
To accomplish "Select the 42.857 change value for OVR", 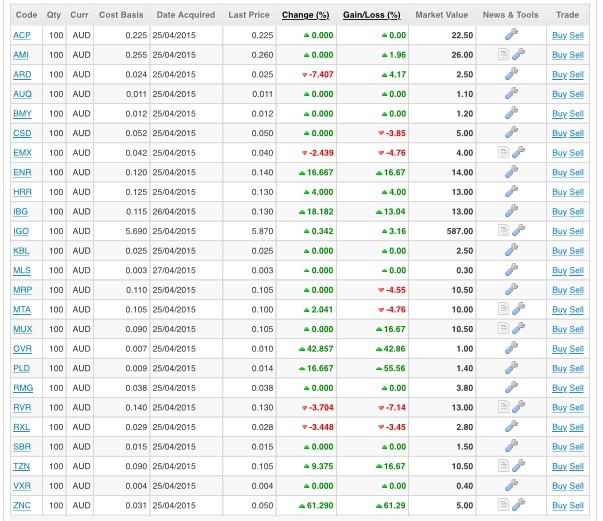I will (x=320, y=349).
